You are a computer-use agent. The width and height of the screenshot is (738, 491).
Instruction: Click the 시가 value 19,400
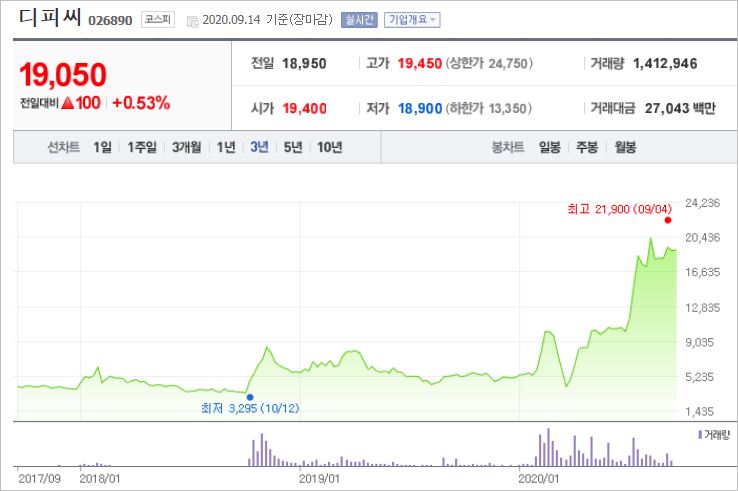pyautogui.click(x=305, y=109)
